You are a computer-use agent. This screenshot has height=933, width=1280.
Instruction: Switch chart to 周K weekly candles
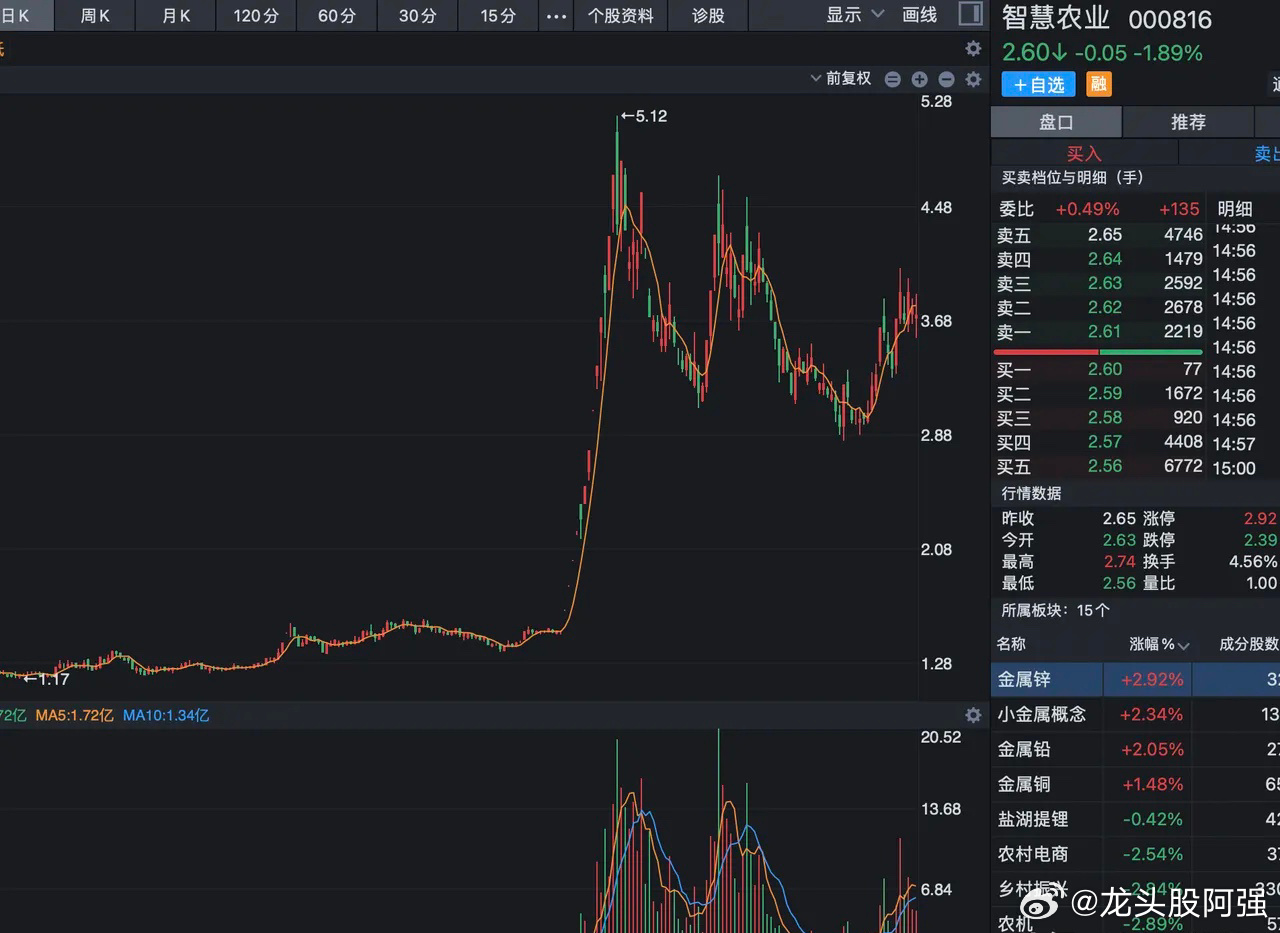(x=96, y=15)
